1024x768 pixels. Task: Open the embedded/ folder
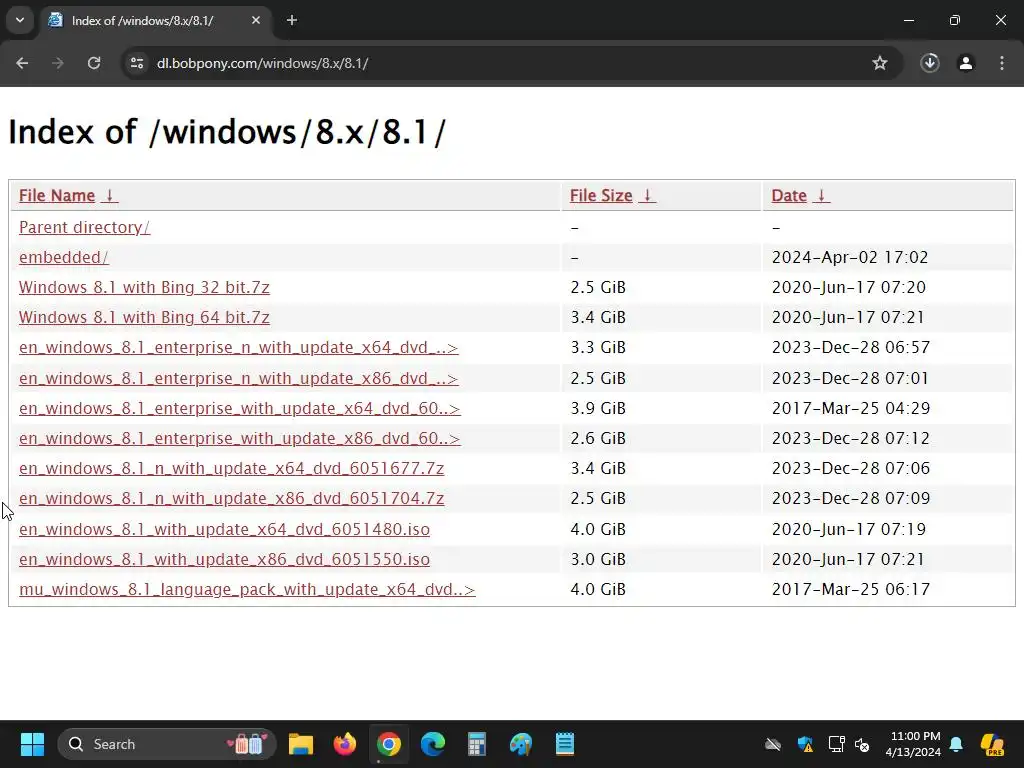tap(63, 257)
